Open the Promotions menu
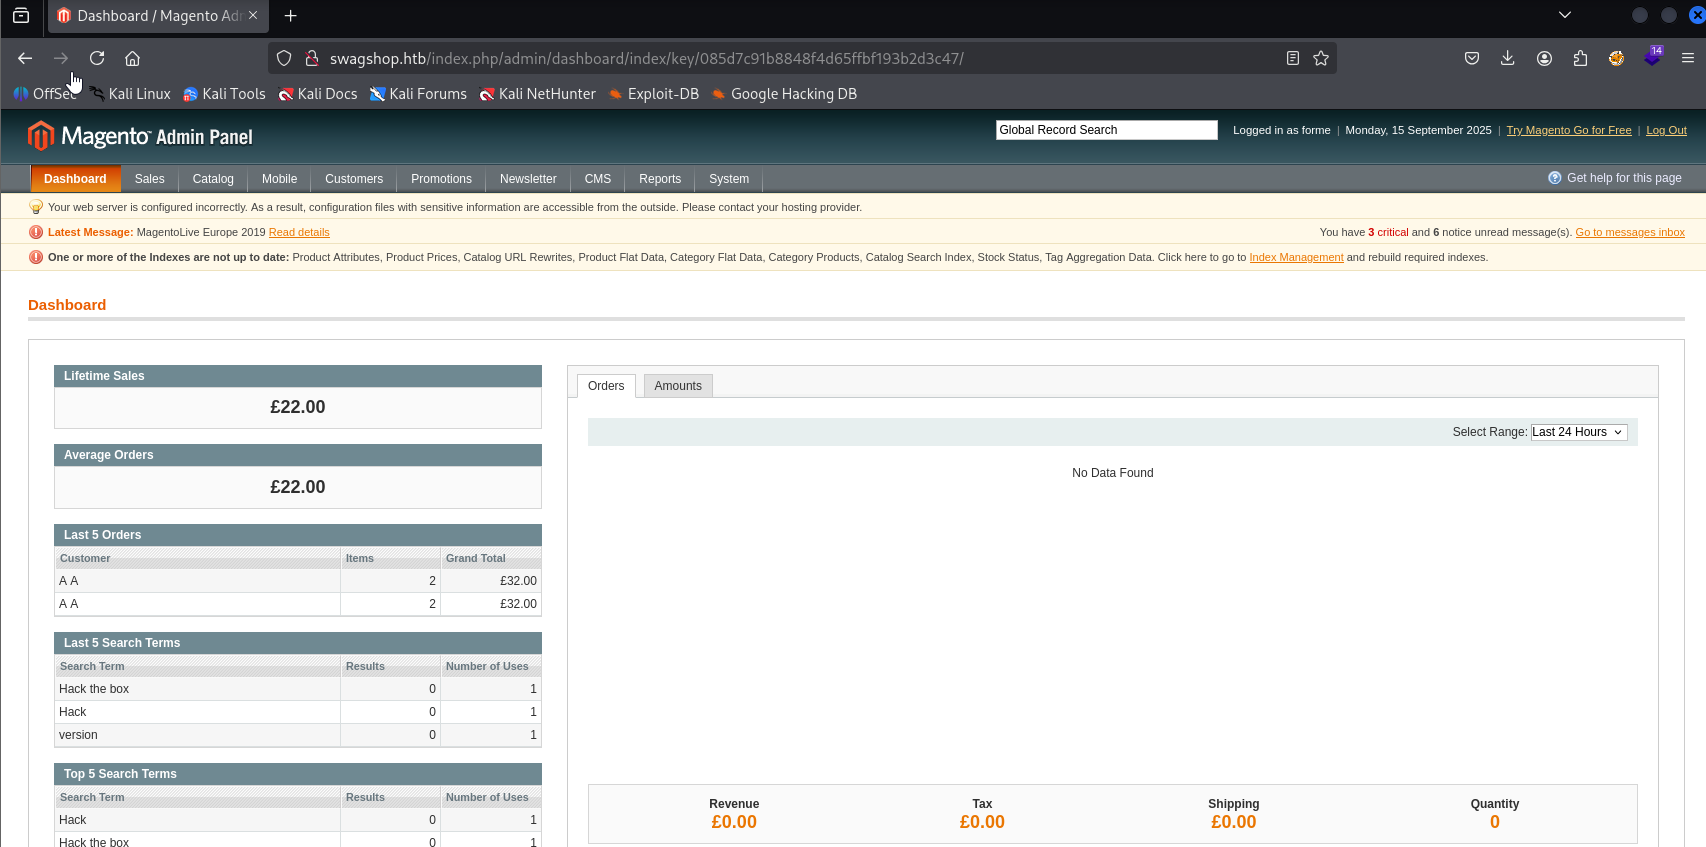 click(x=441, y=179)
